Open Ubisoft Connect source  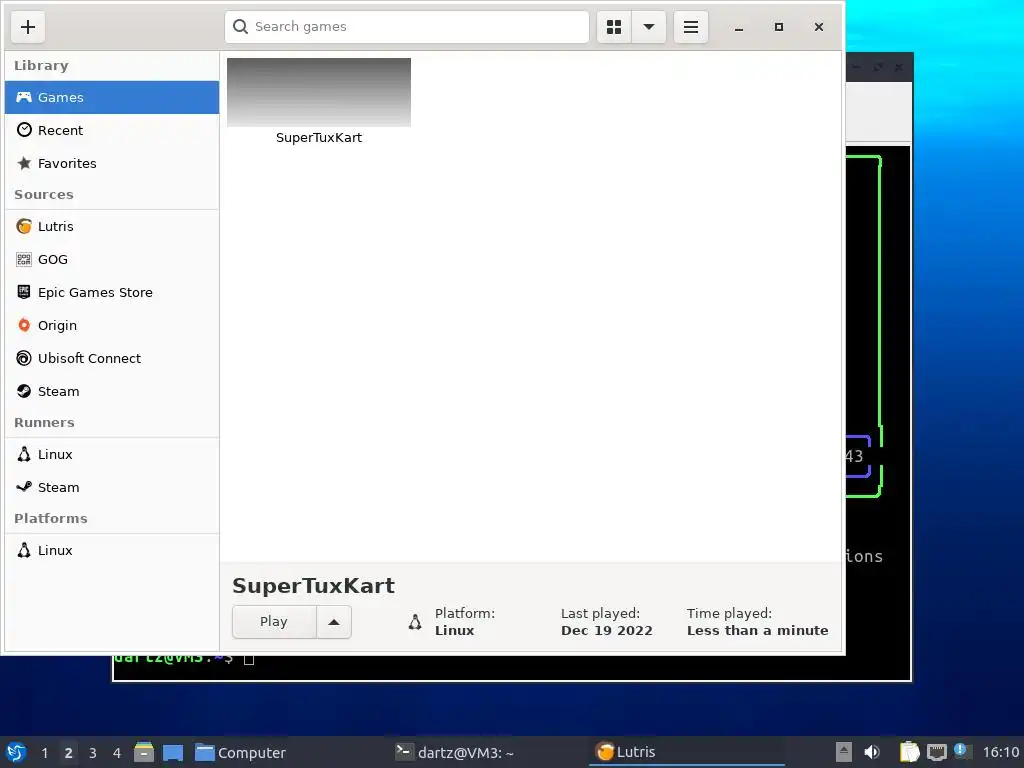pos(112,359)
